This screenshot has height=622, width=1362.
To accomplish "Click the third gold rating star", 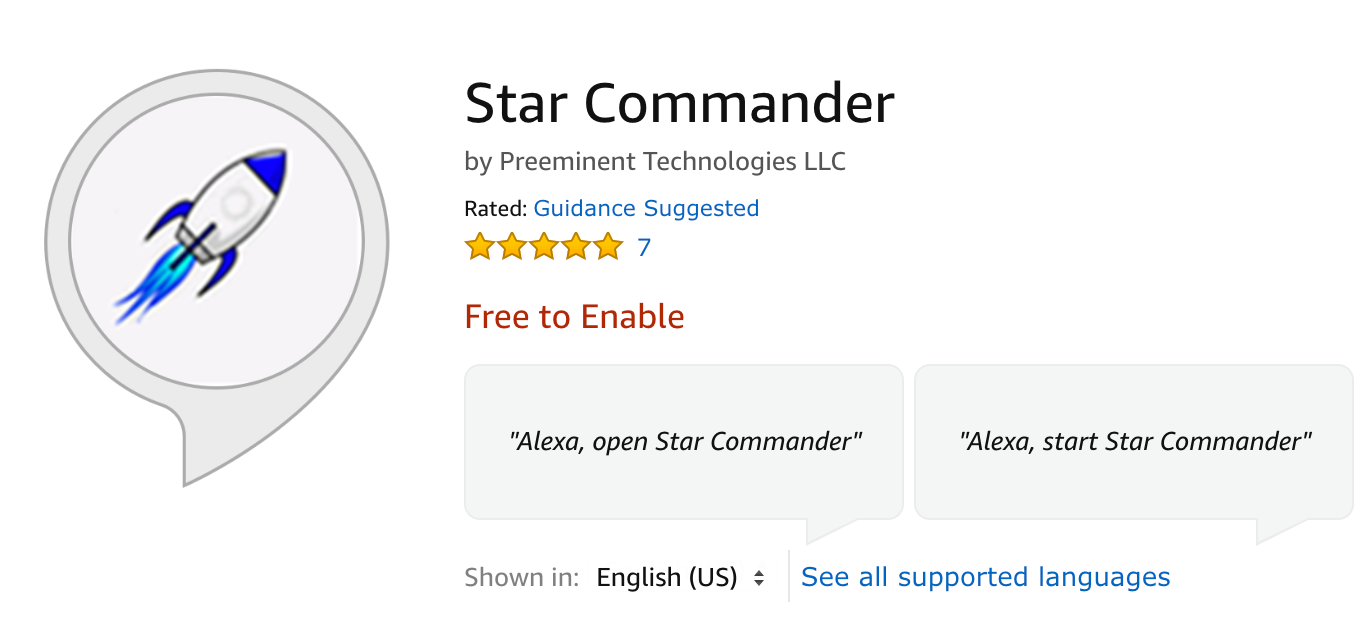I will (544, 247).
